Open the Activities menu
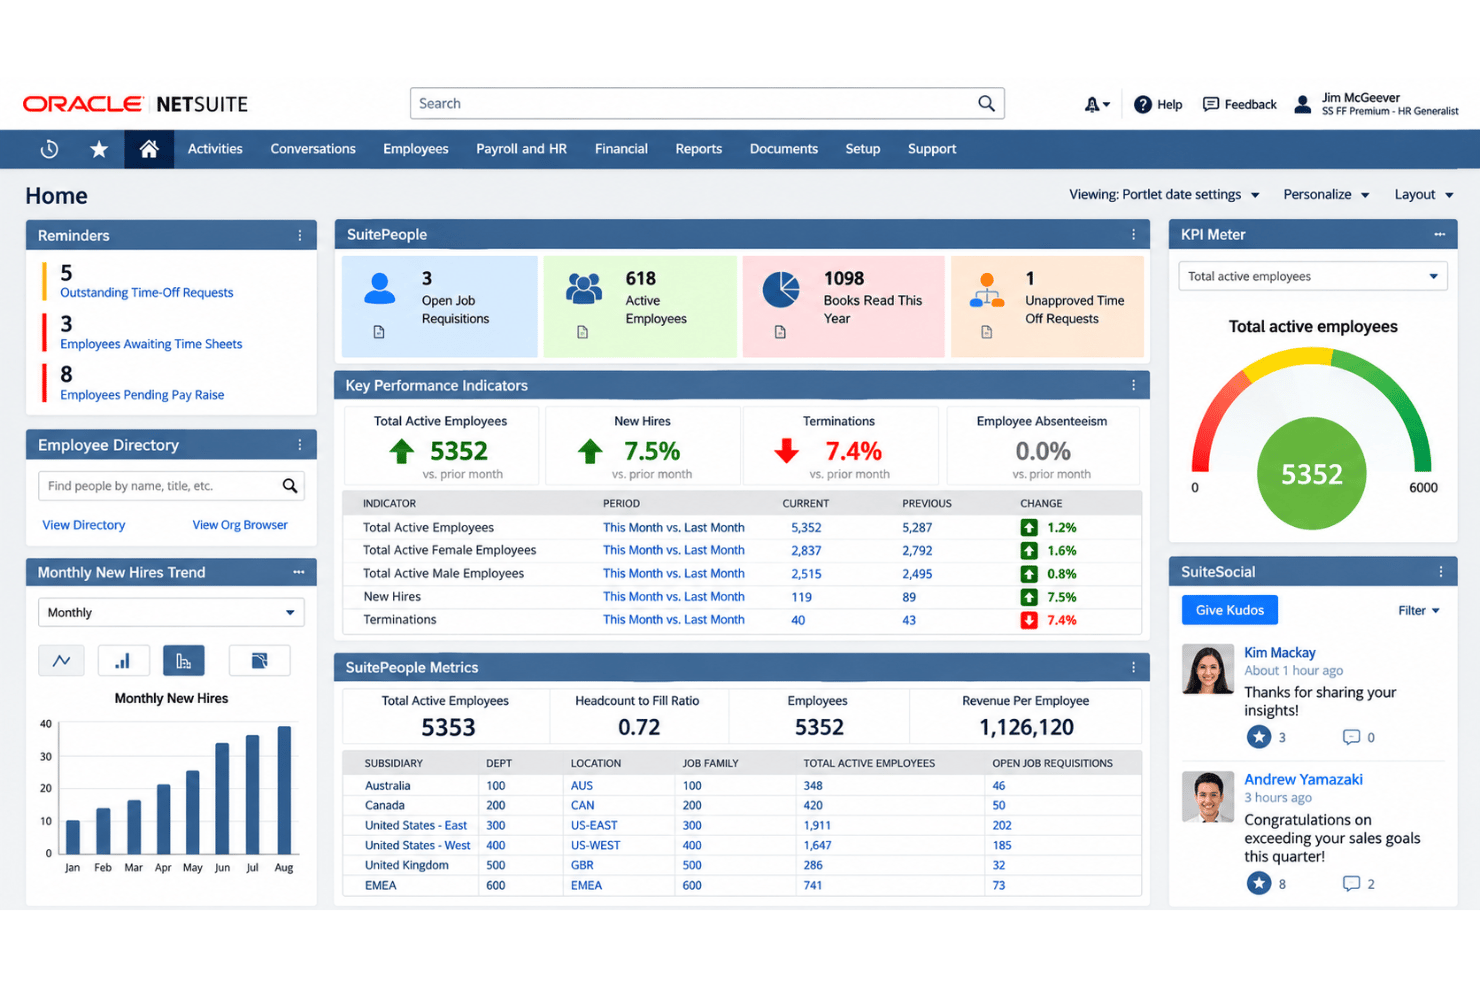This screenshot has width=1480, height=987. pyautogui.click(x=215, y=149)
